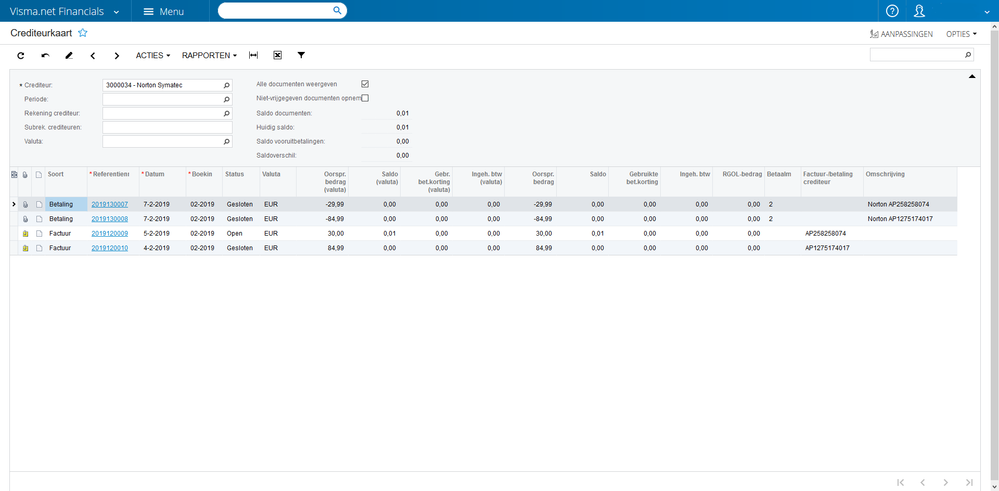Uncheck Alle documenten weergeven checkbox
This screenshot has width=999, height=491.
365,84
